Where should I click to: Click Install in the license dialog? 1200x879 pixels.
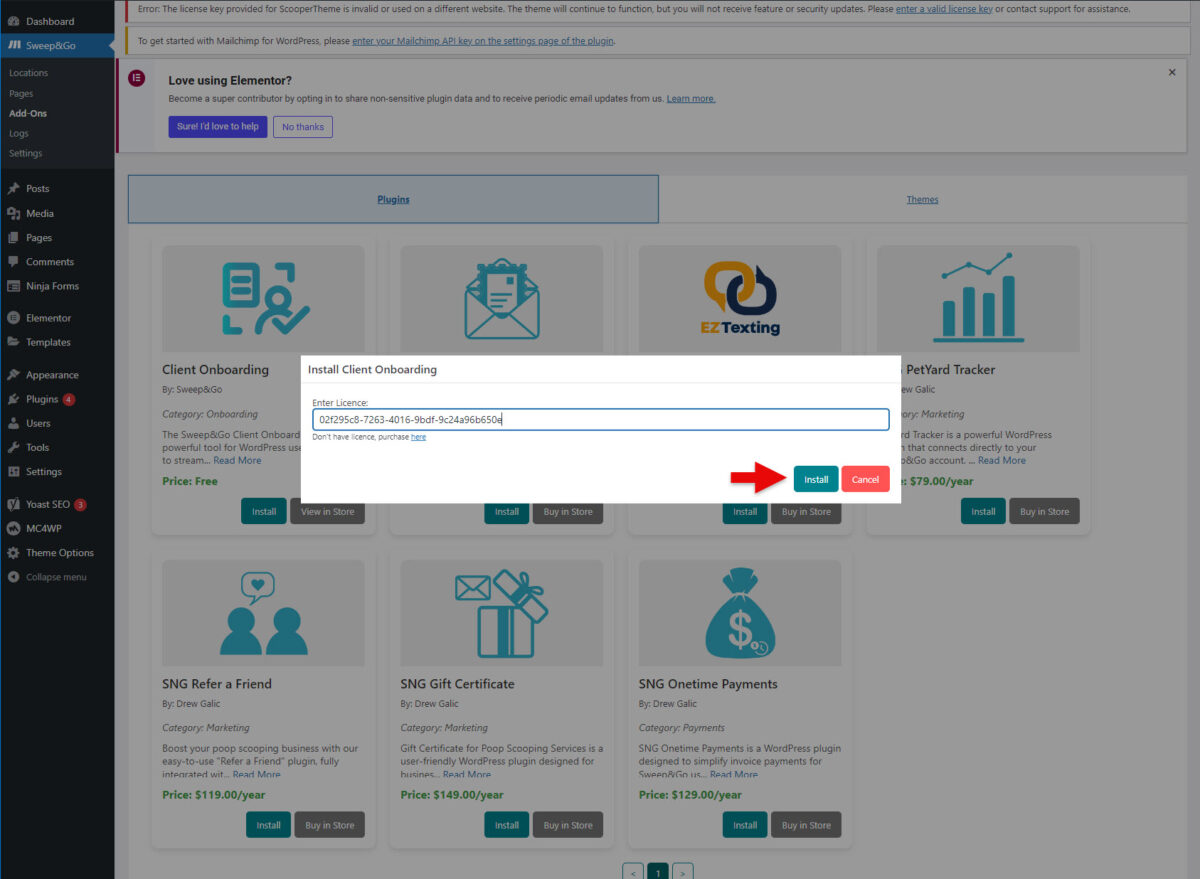pos(815,479)
